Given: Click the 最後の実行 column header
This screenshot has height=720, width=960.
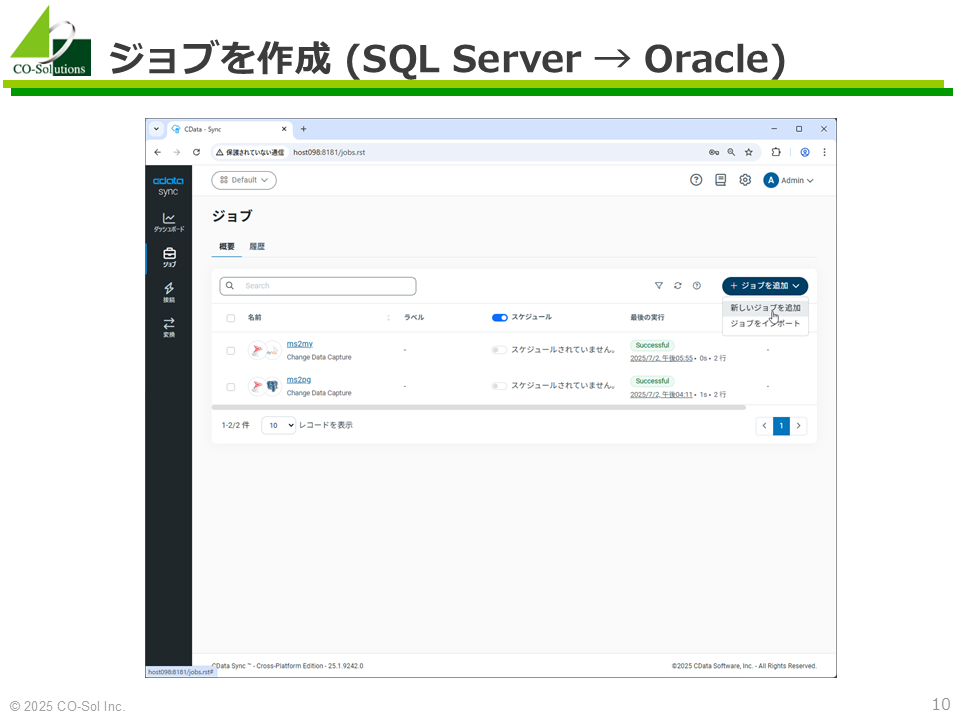Looking at the screenshot, I should click(647, 318).
